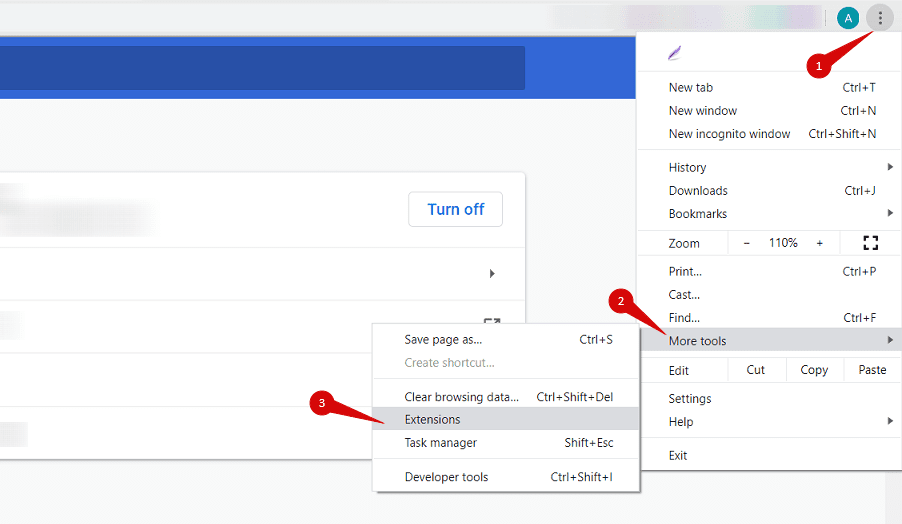
Task: Choose Clear browsing data option
Action: (461, 397)
